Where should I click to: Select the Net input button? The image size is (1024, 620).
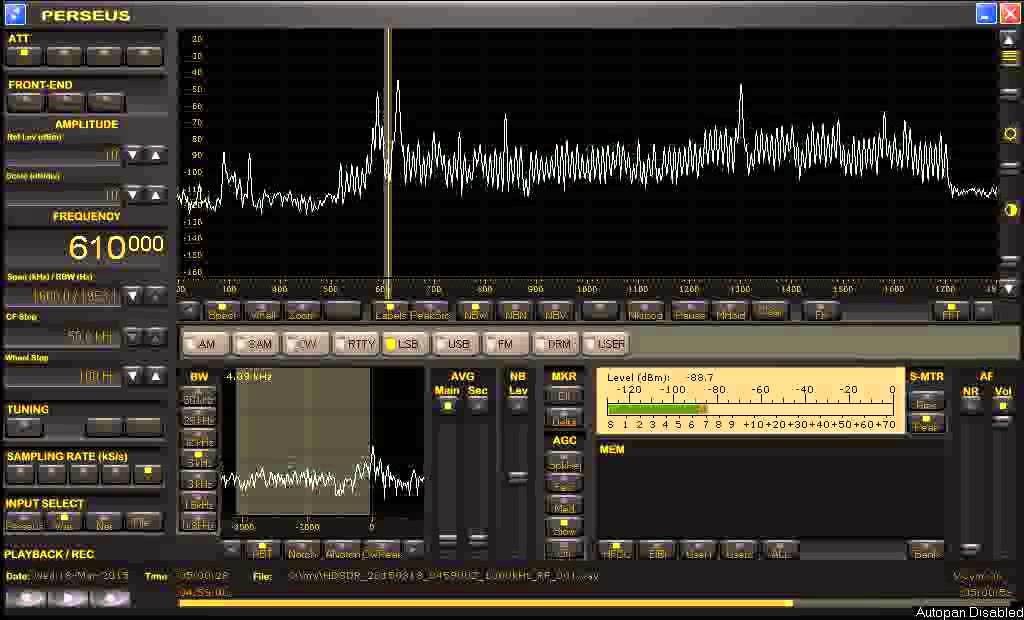click(x=104, y=521)
